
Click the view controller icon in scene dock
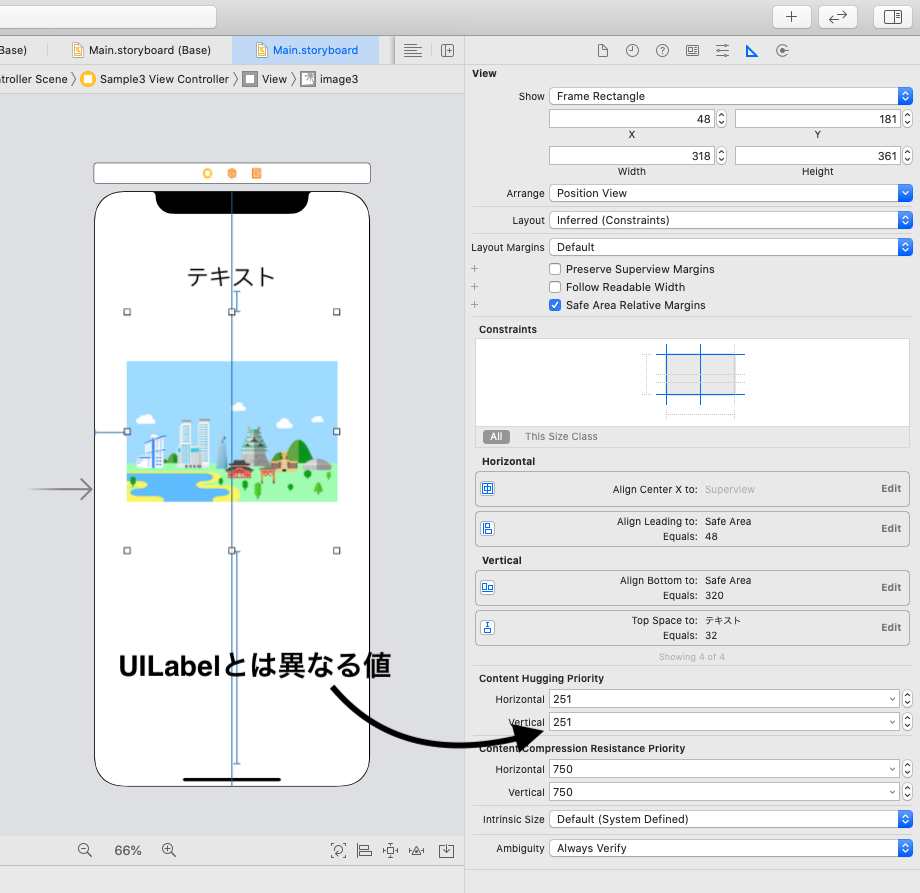(x=207, y=173)
